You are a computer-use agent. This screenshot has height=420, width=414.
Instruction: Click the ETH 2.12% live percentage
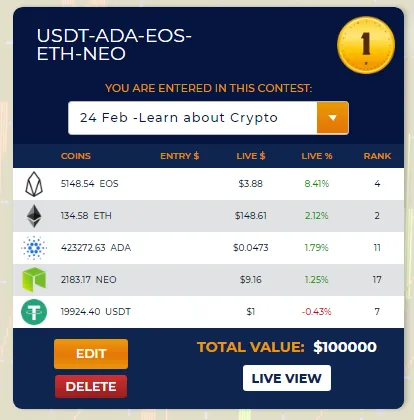point(316,216)
